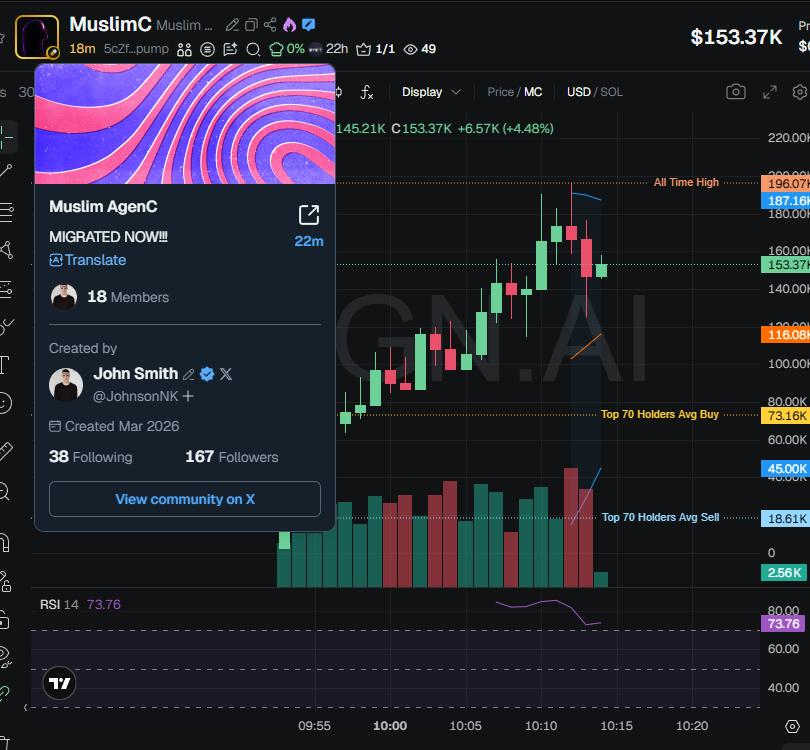Screen dimensions: 810x750
Task: Click the X logo next to John Smith
Action: point(226,373)
